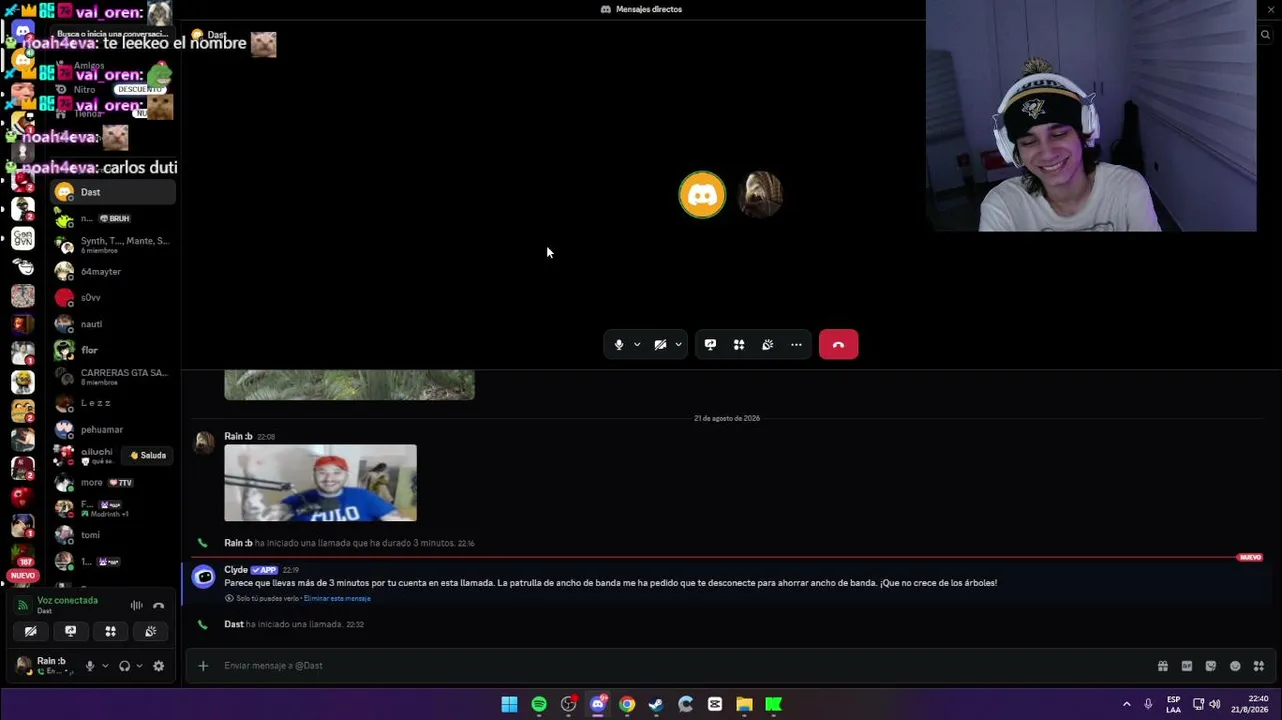This screenshot has height=720, width=1282.
Task: Open Windows Start menu
Action: (x=509, y=704)
